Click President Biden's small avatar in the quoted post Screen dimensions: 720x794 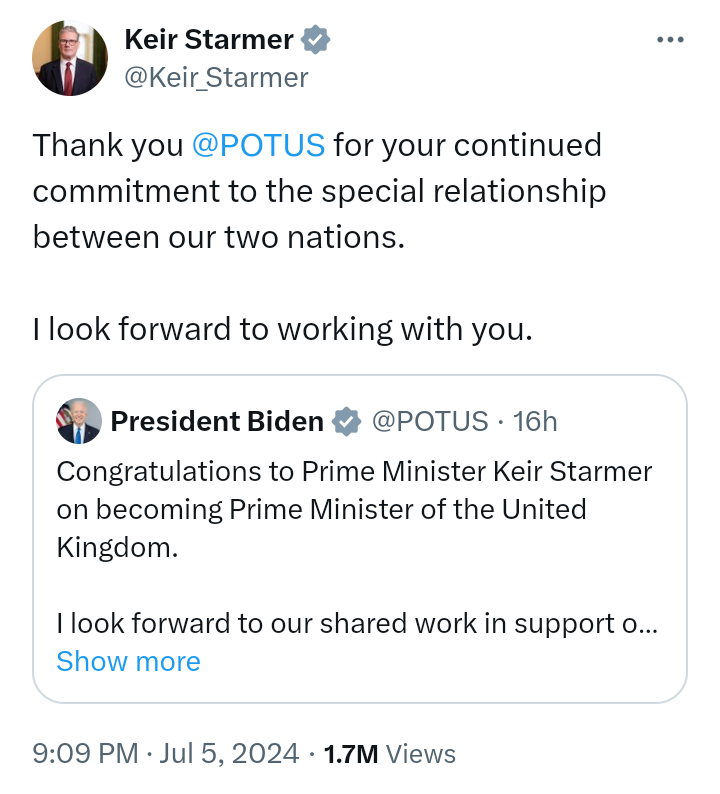click(78, 421)
